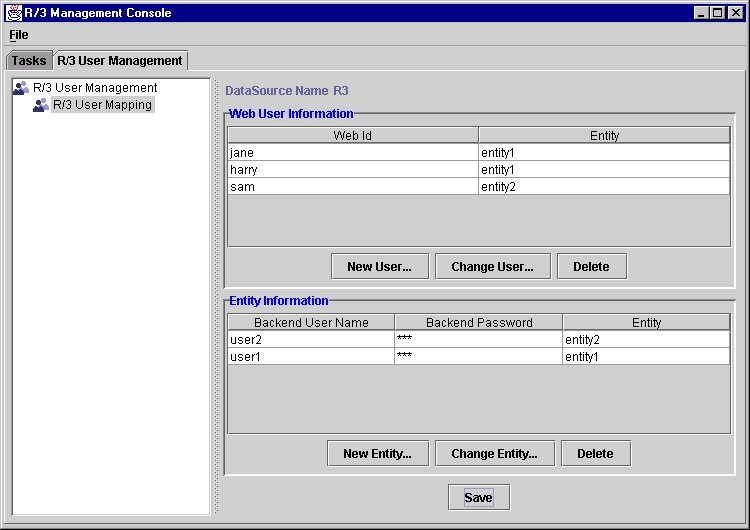This screenshot has width=750, height=530.
Task: Click the Web Id column header
Action: 353,135
